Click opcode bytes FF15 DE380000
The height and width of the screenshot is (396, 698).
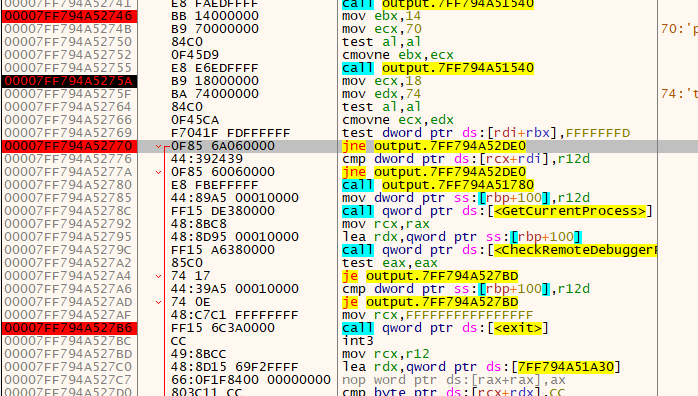point(223,211)
